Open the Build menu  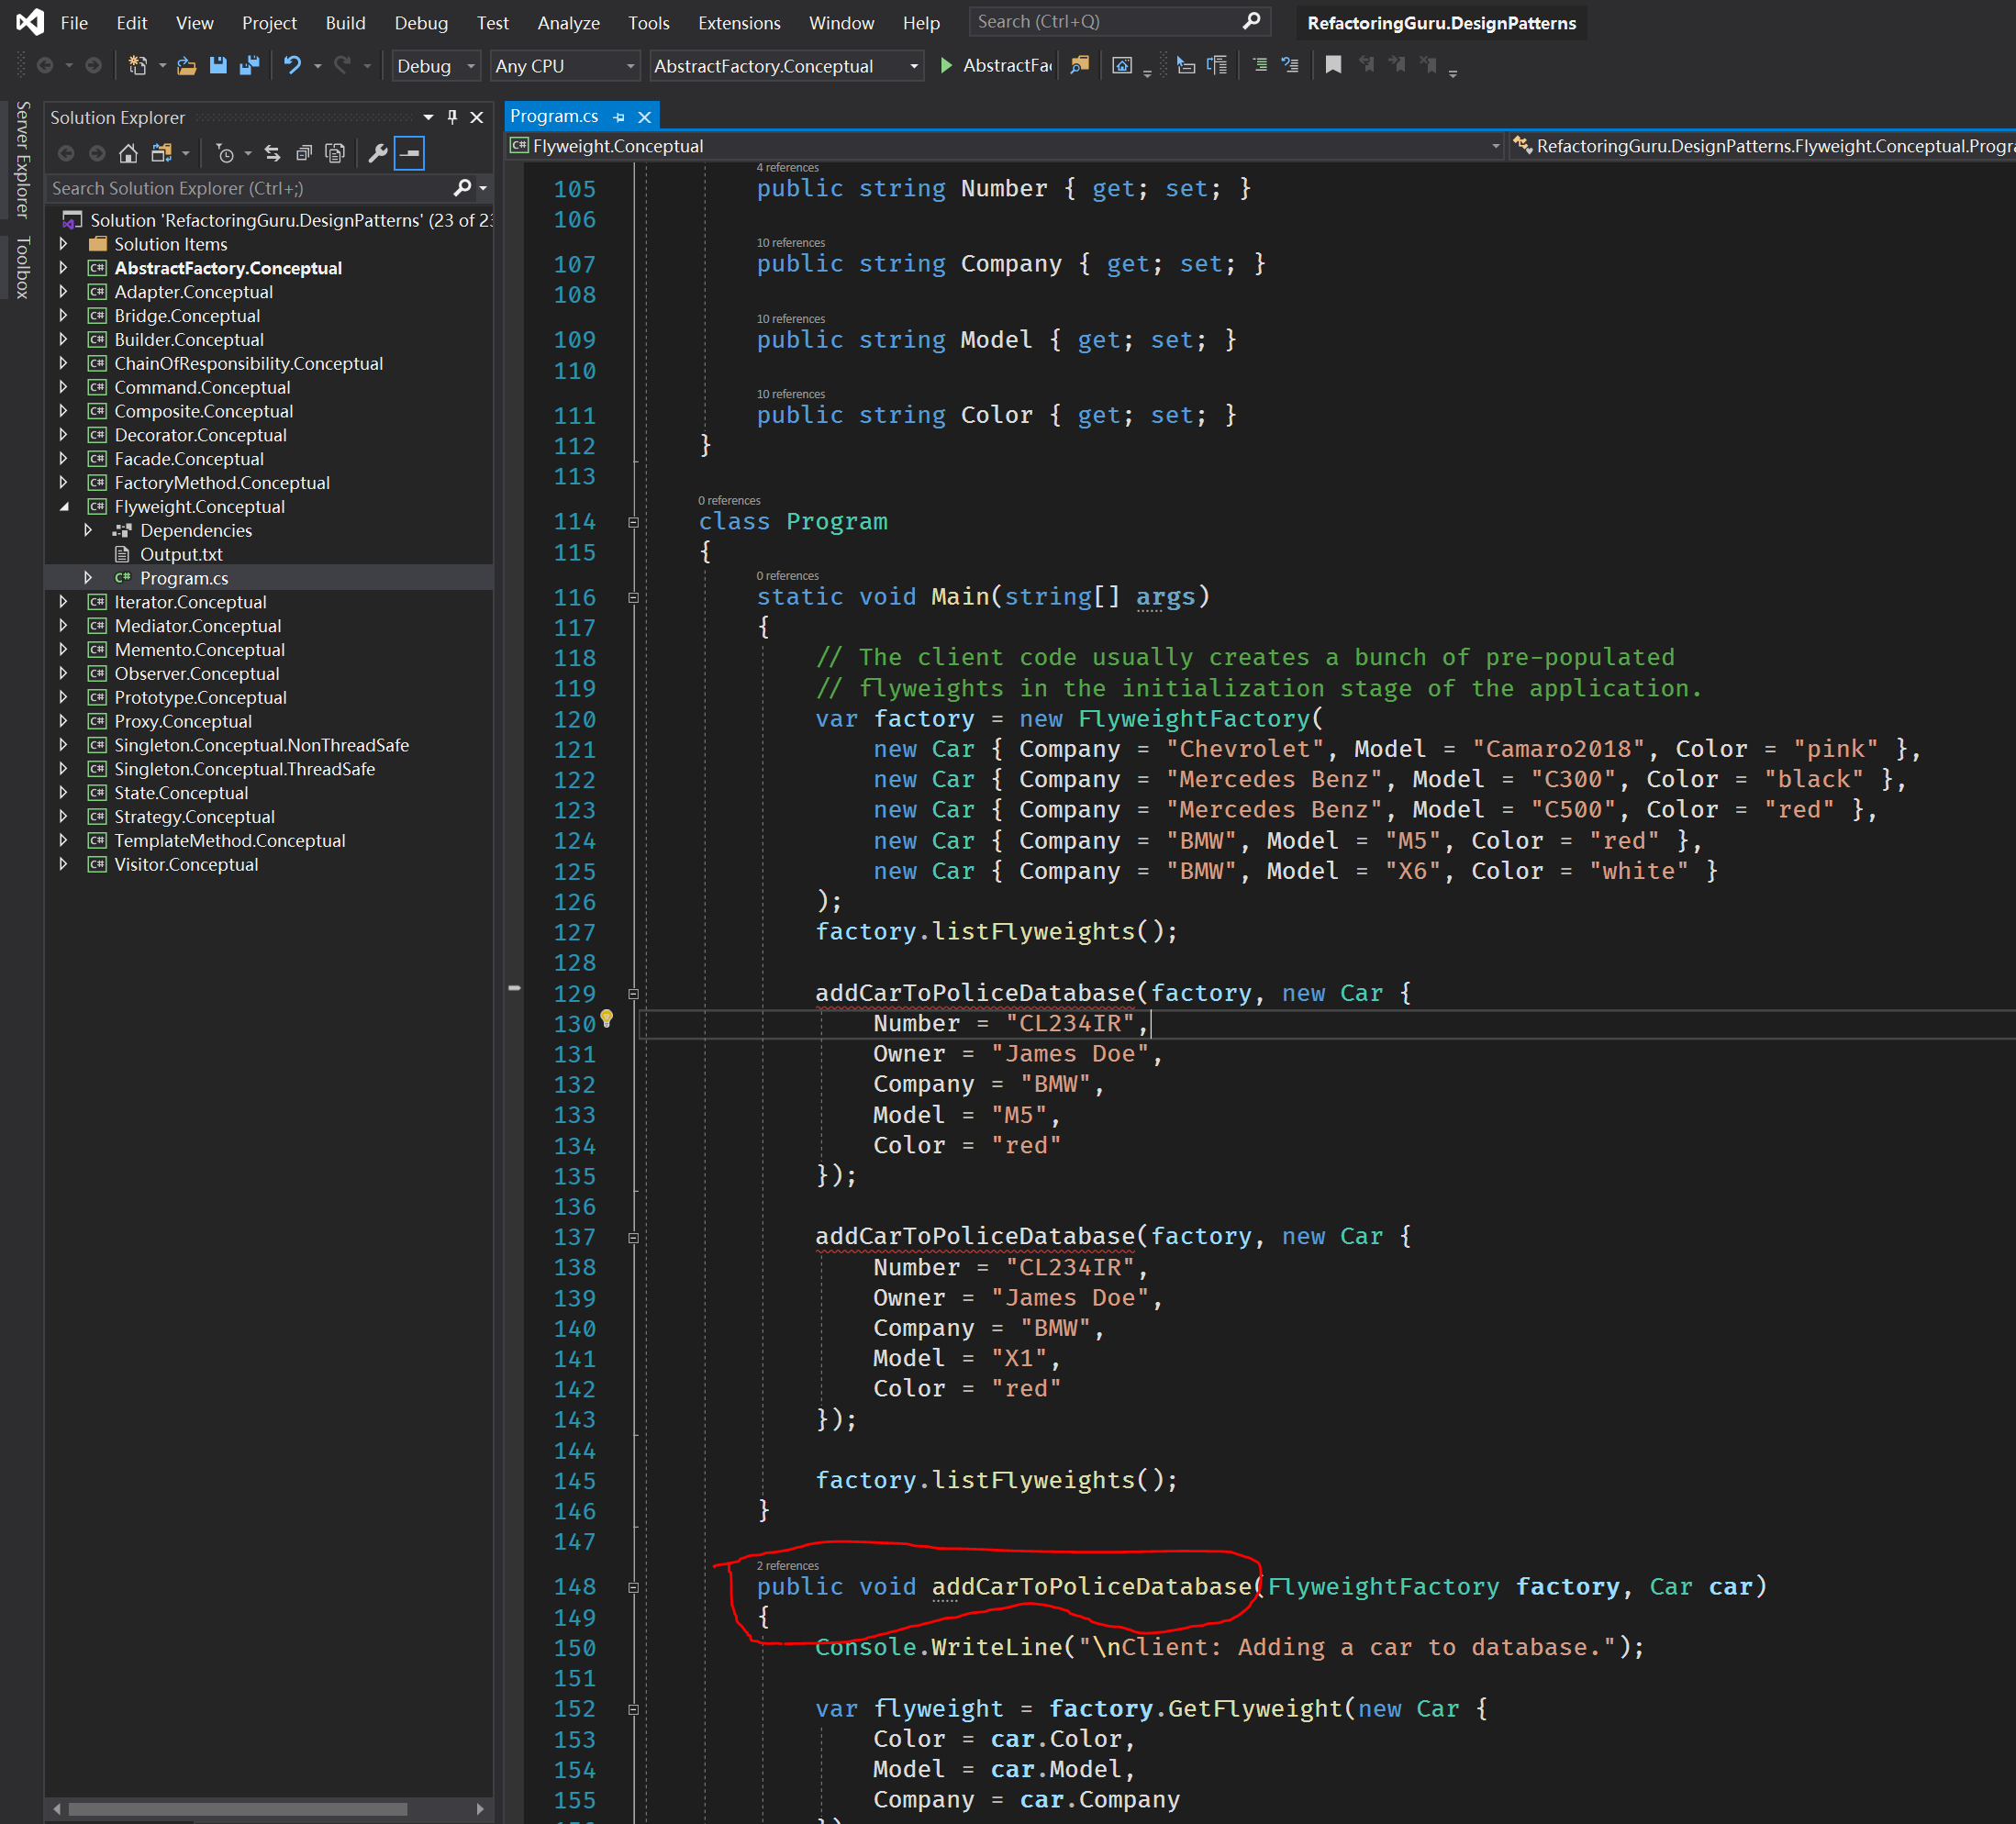pos(345,23)
